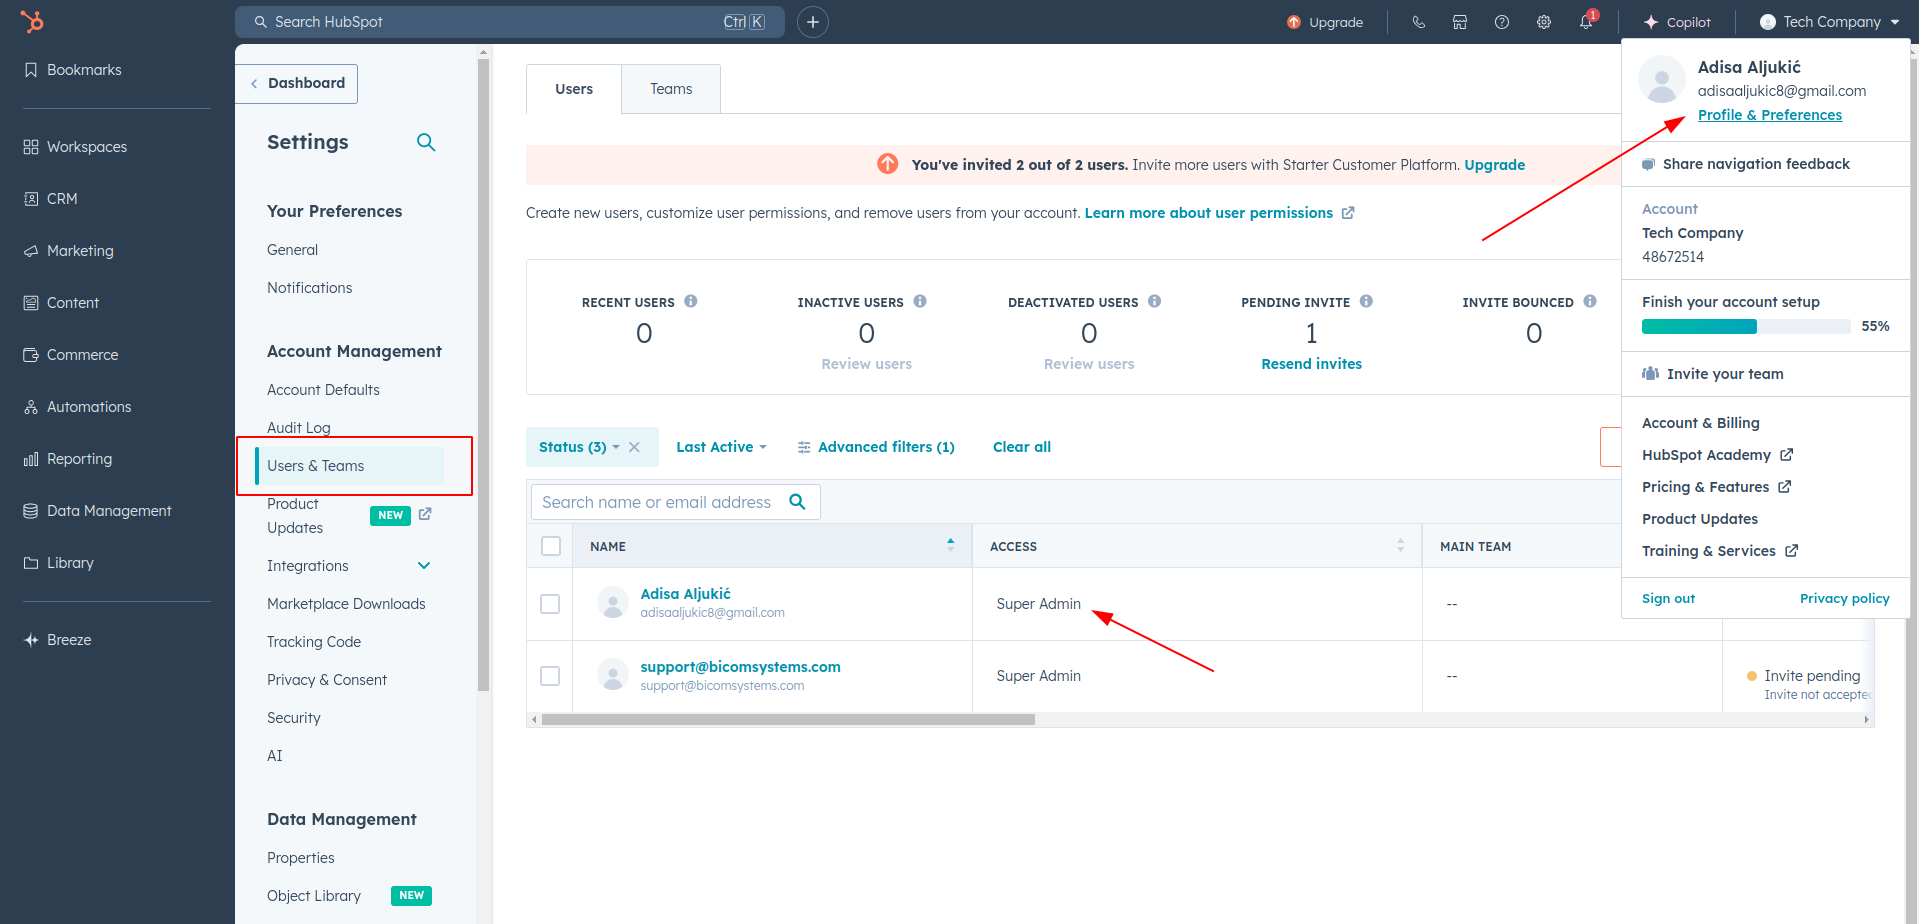Open the Profile & Preferences link

coord(1769,115)
